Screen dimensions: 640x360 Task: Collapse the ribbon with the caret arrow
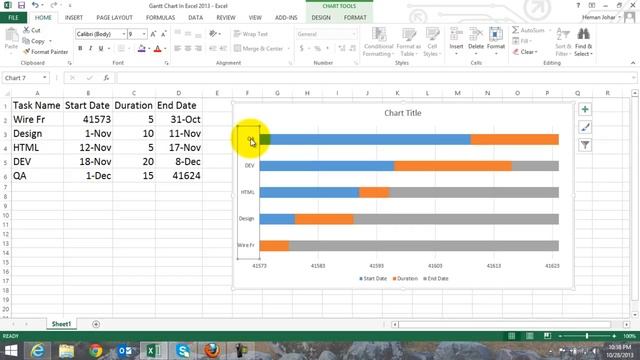(x=633, y=63)
